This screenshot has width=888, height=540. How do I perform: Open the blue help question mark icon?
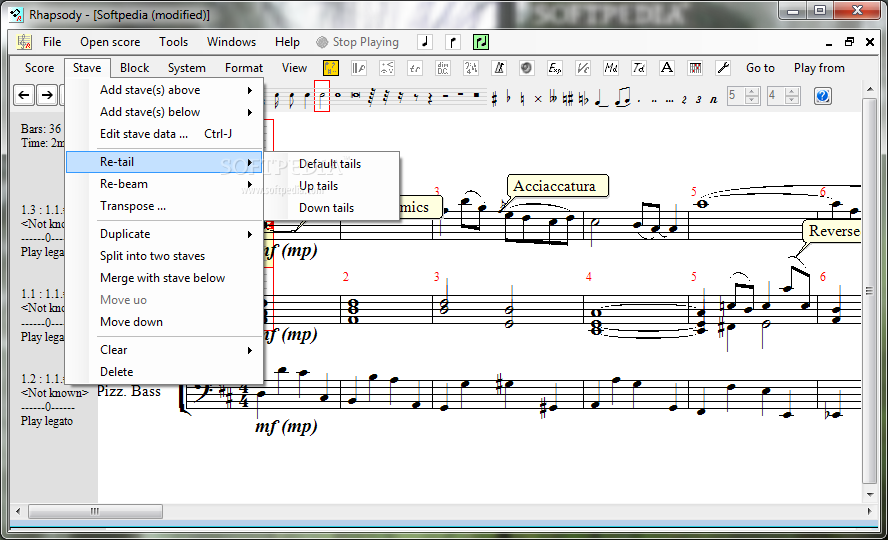pos(822,96)
